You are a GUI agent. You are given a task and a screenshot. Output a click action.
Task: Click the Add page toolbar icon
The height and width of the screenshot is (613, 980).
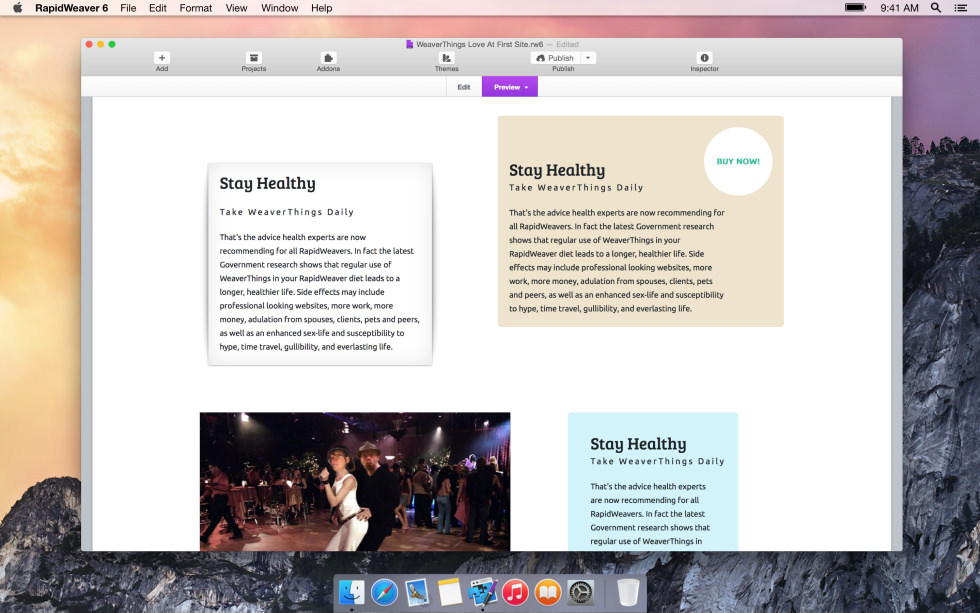162,58
